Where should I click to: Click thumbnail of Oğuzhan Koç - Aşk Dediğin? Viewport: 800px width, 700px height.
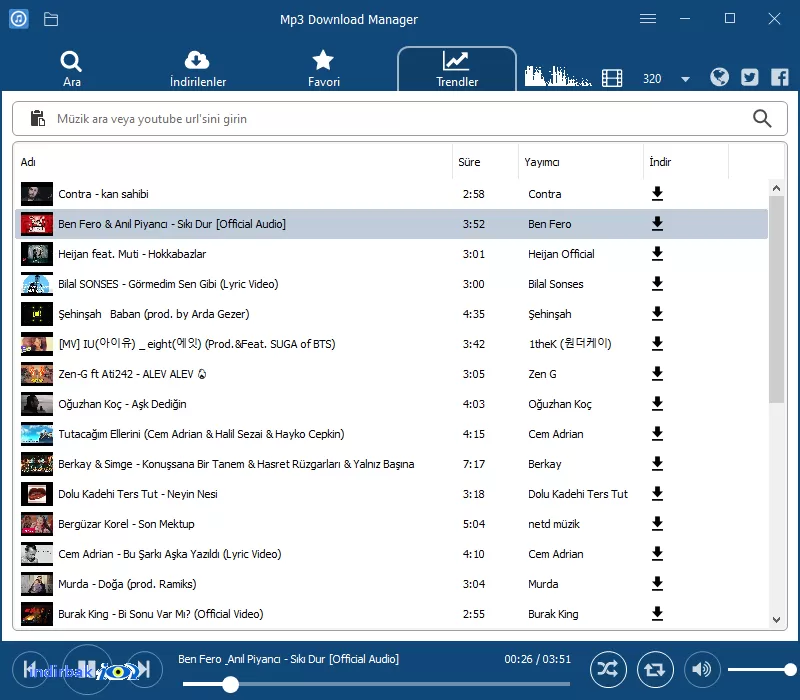[37, 404]
